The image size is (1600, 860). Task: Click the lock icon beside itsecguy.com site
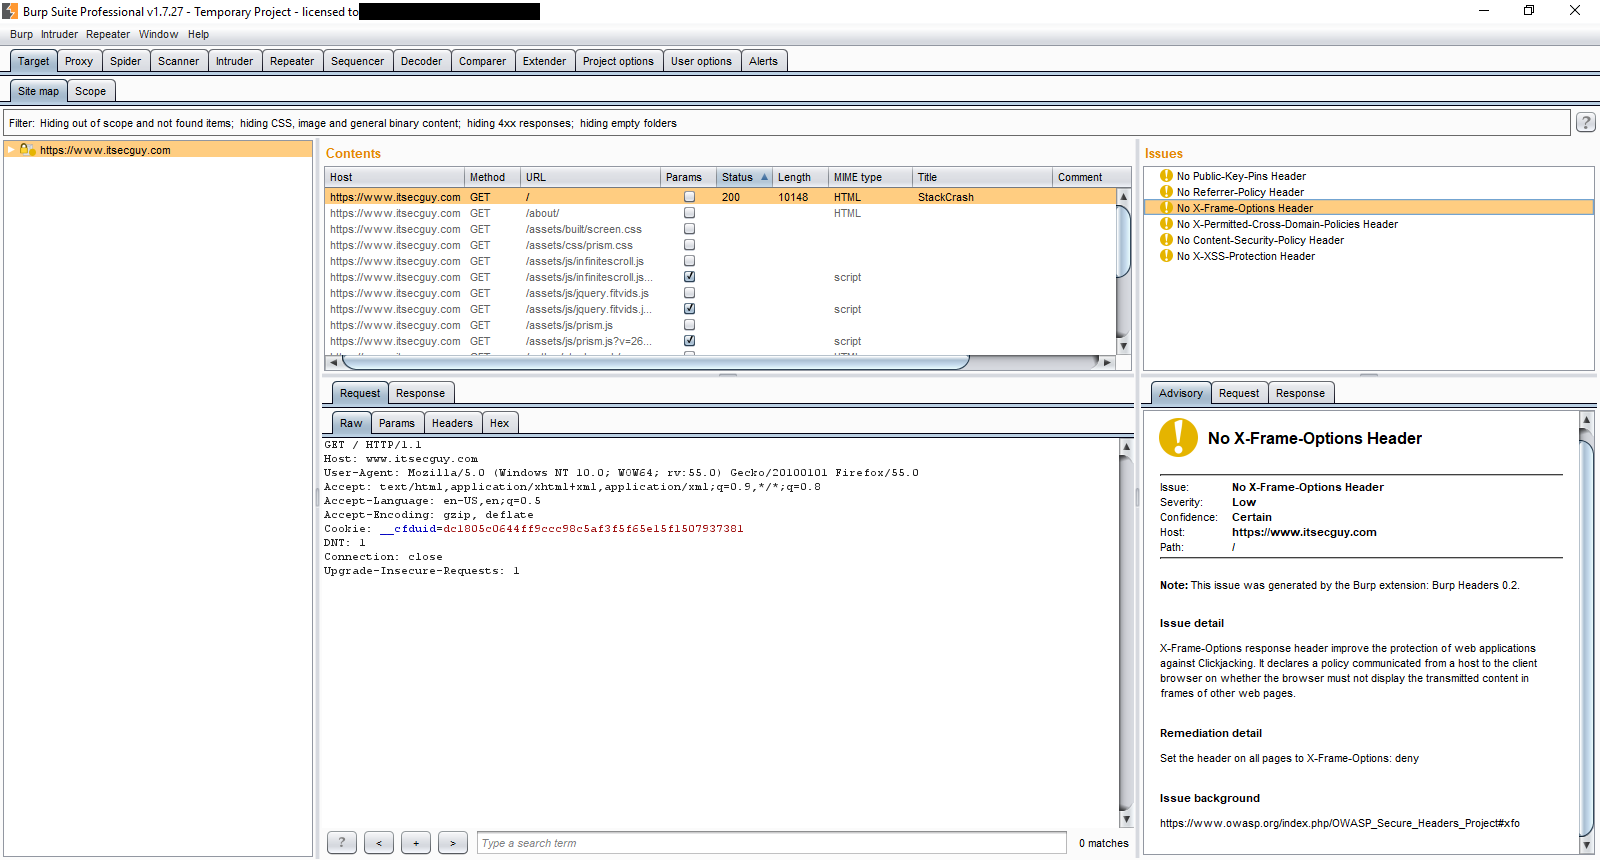[28, 150]
